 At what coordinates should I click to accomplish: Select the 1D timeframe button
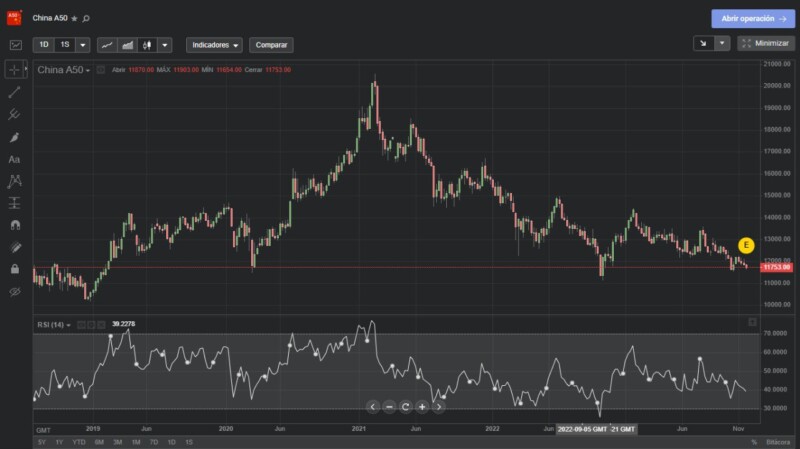pos(44,45)
